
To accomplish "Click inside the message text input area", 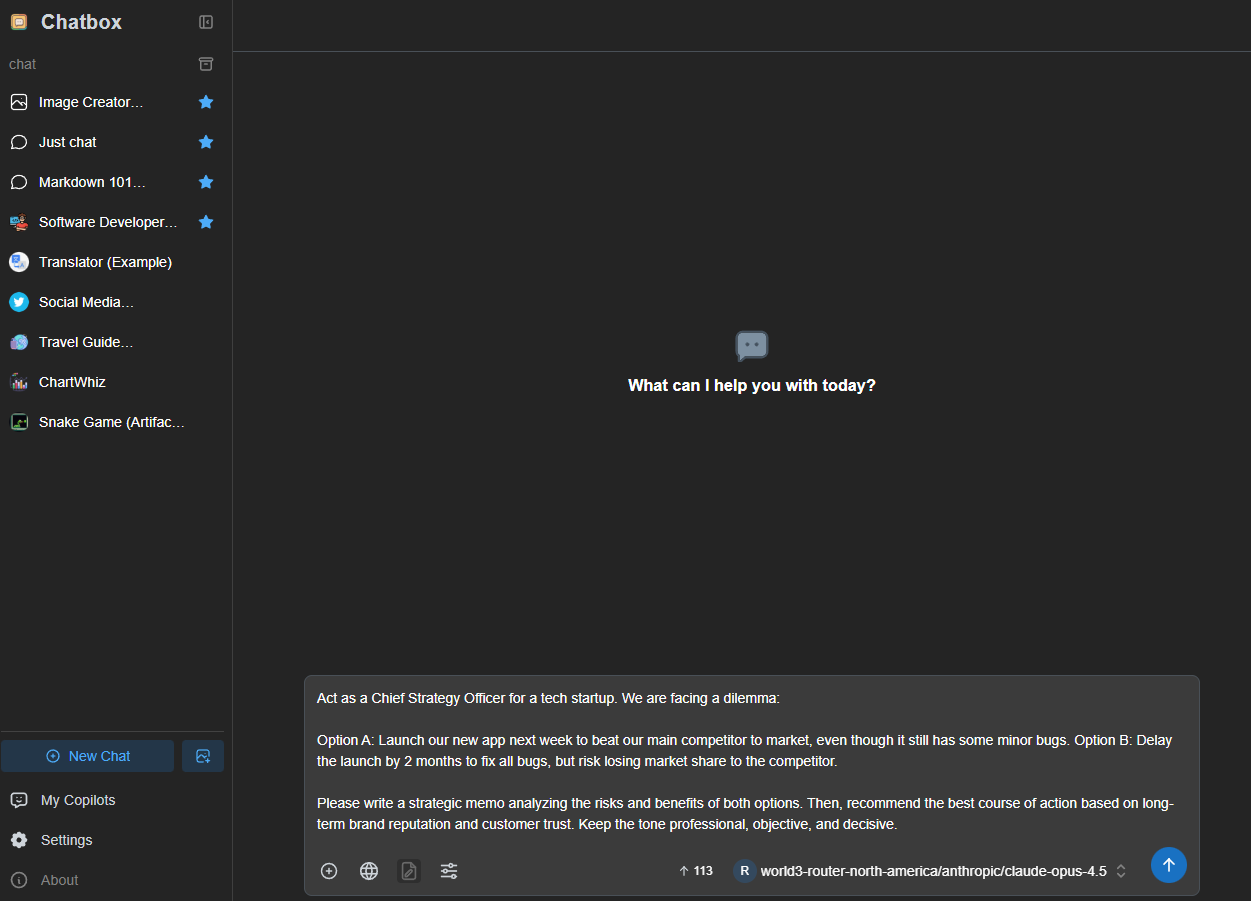I will 750,762.
